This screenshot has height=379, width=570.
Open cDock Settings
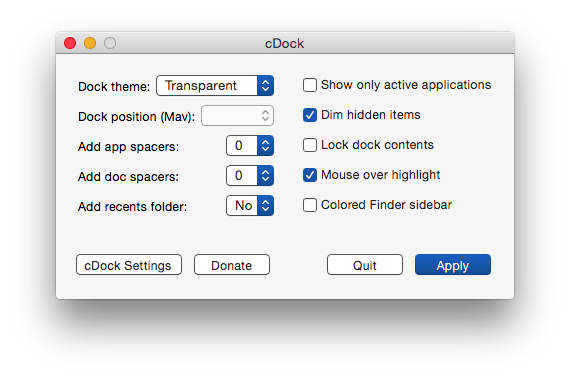pyautogui.click(x=129, y=265)
